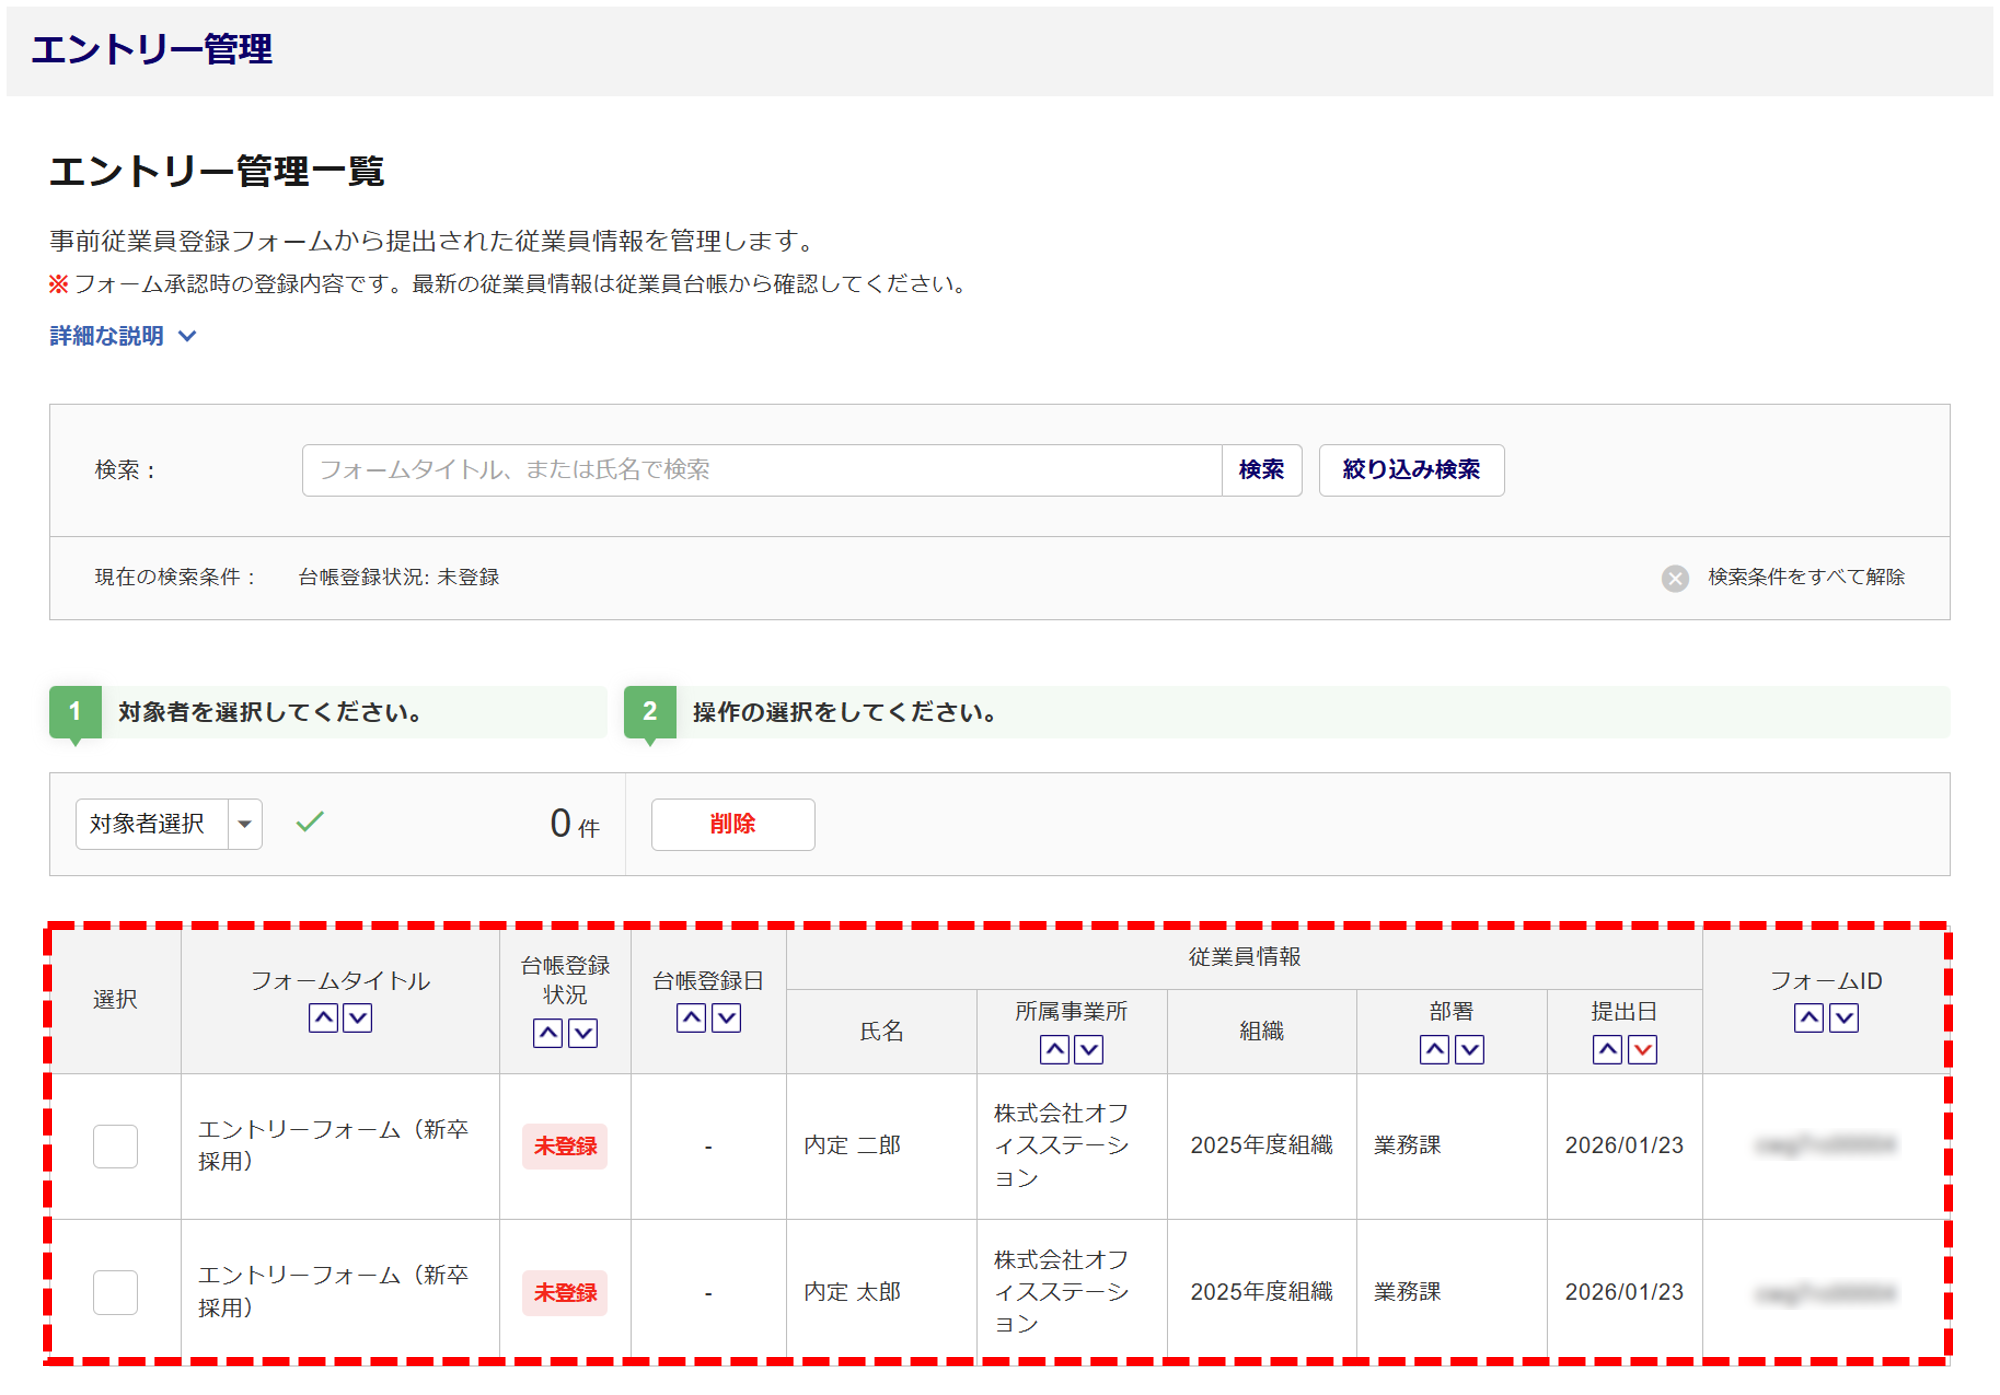
Task: Click the search text input field
Action: pos(760,470)
